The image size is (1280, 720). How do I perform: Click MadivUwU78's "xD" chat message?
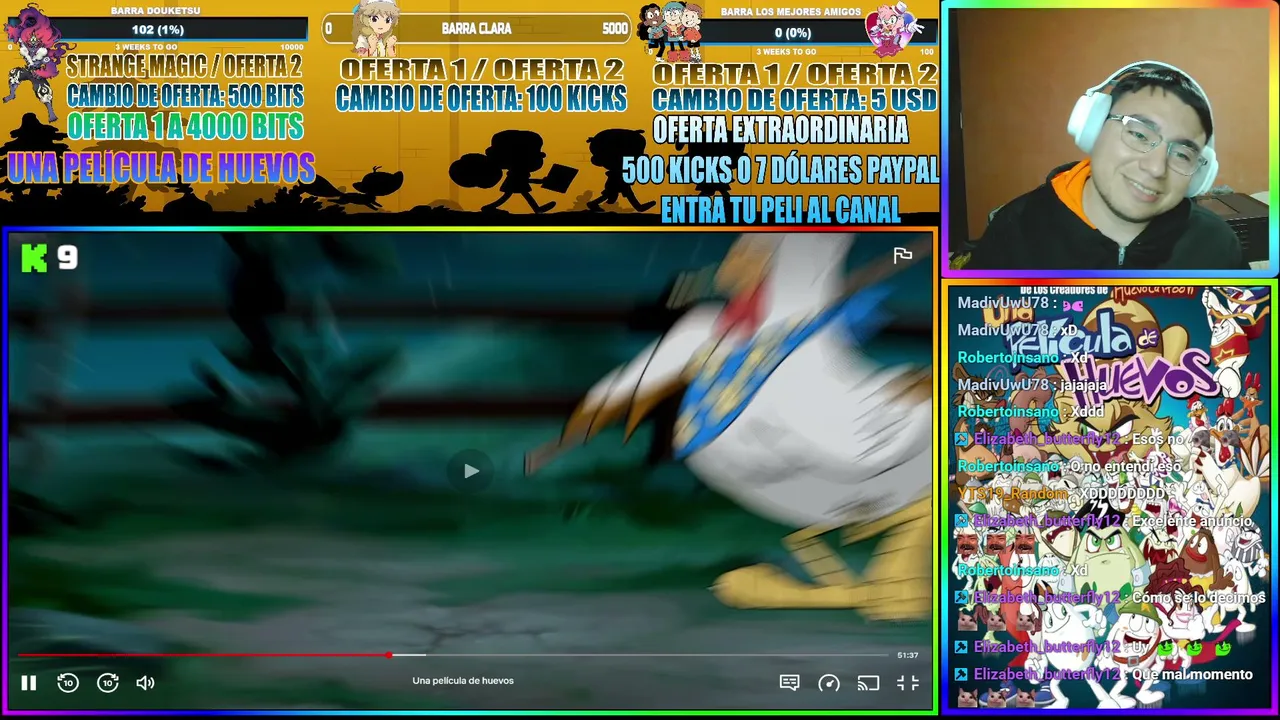[x=1069, y=330]
